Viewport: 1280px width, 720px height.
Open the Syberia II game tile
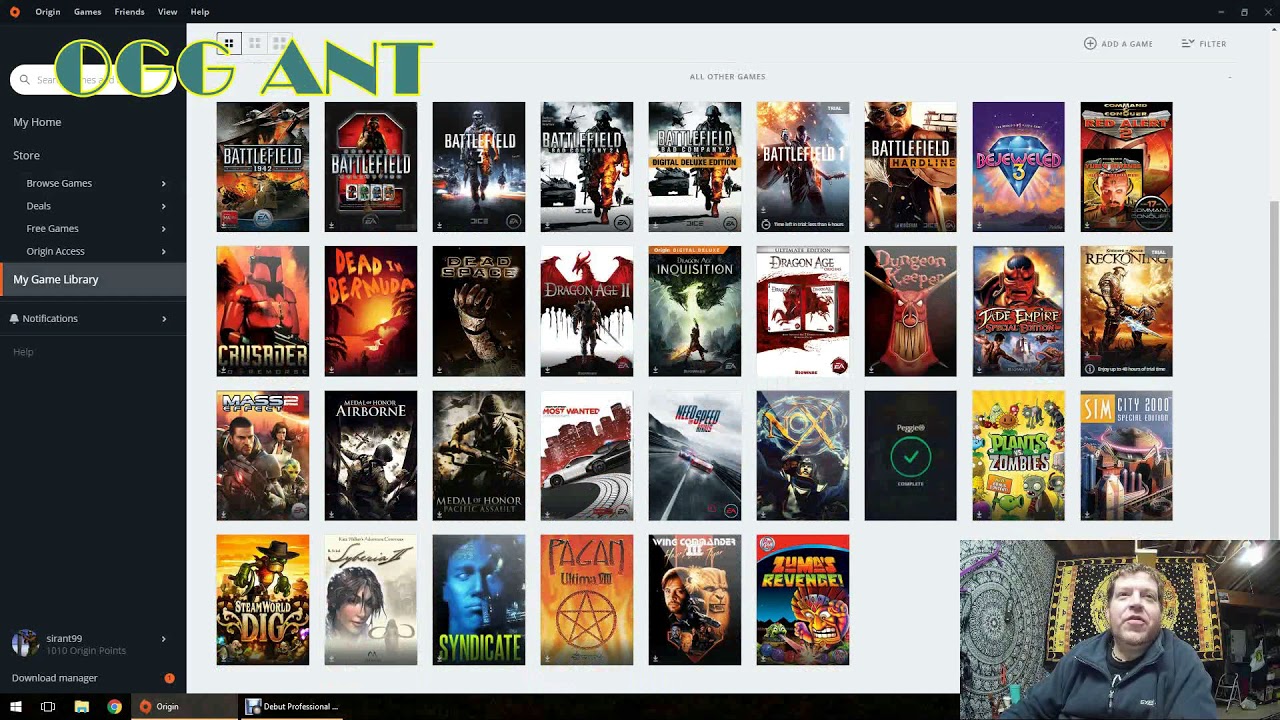(x=371, y=600)
